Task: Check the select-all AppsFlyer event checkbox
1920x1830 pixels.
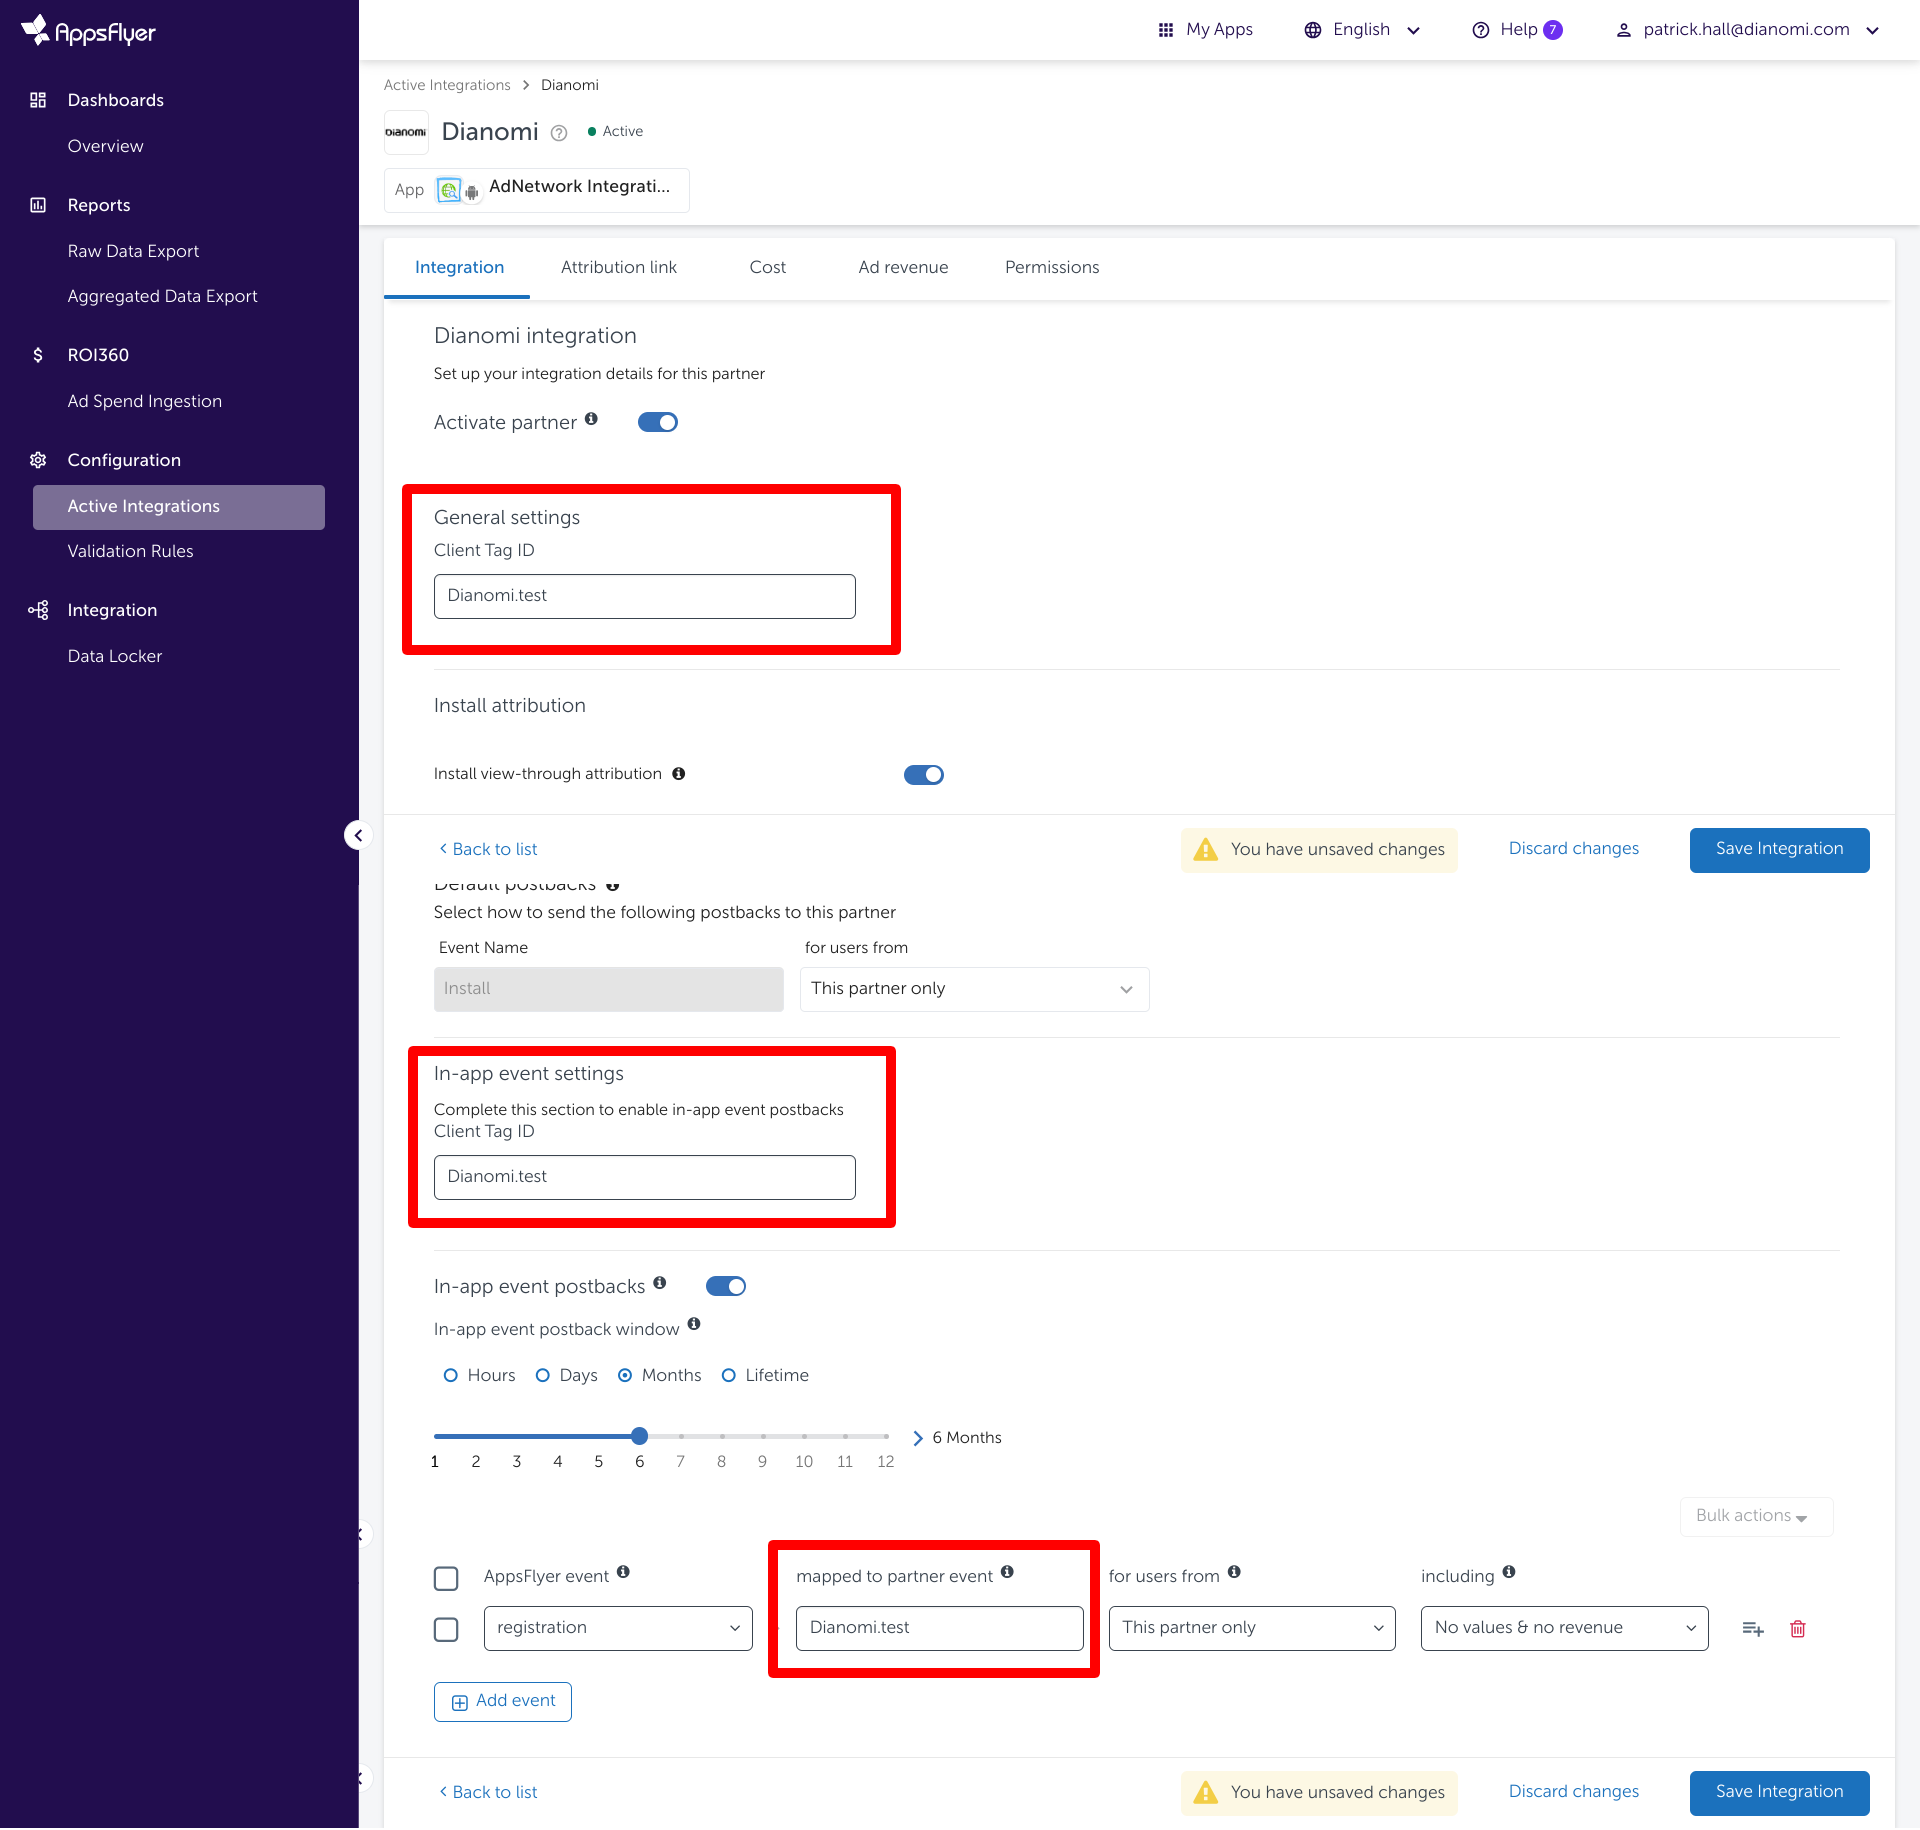Action: (x=446, y=1579)
